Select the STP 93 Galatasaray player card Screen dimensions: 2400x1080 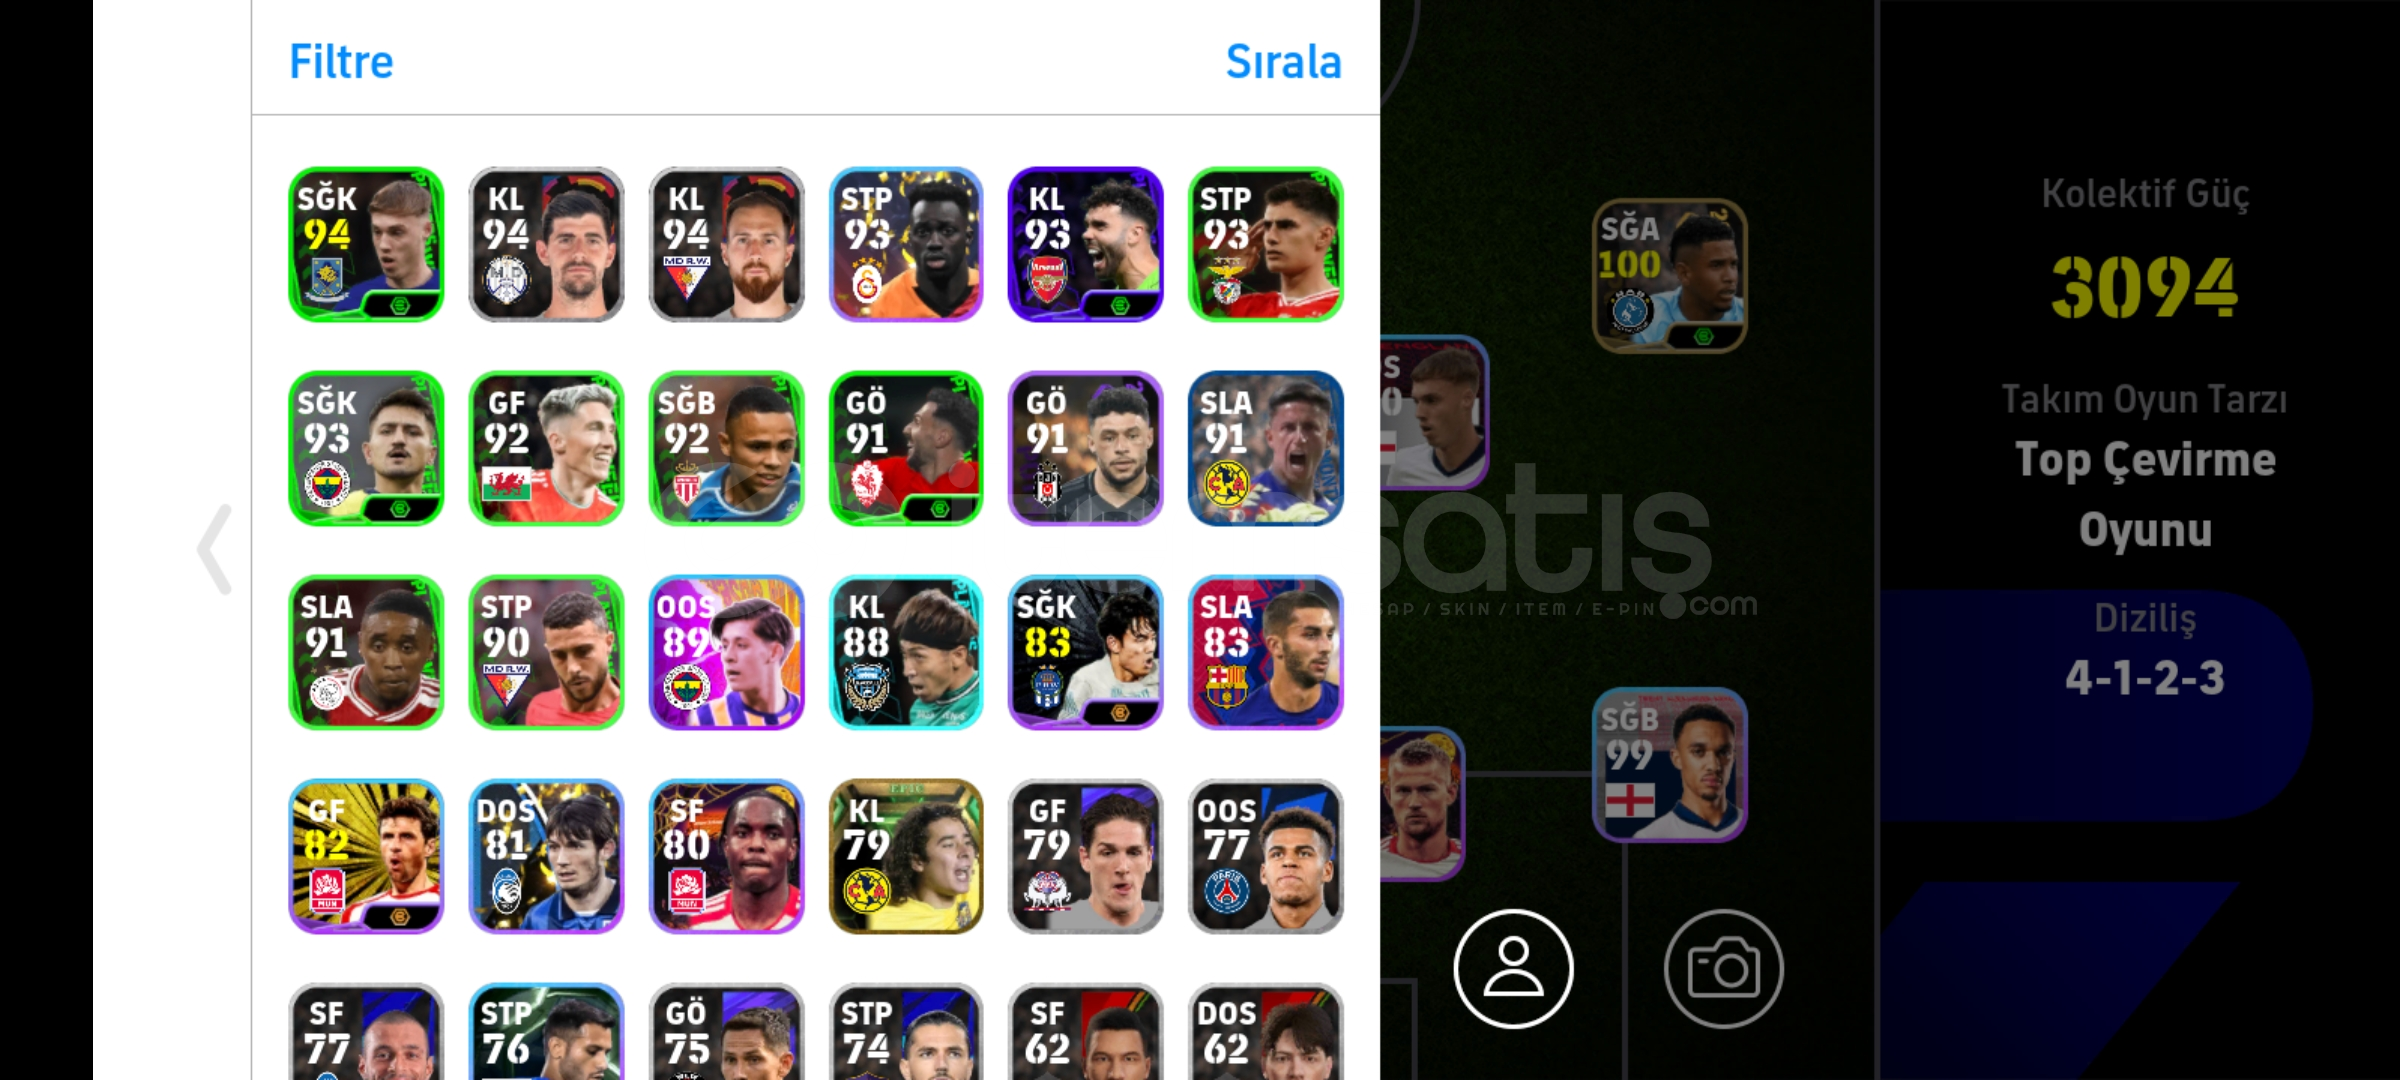[x=906, y=244]
